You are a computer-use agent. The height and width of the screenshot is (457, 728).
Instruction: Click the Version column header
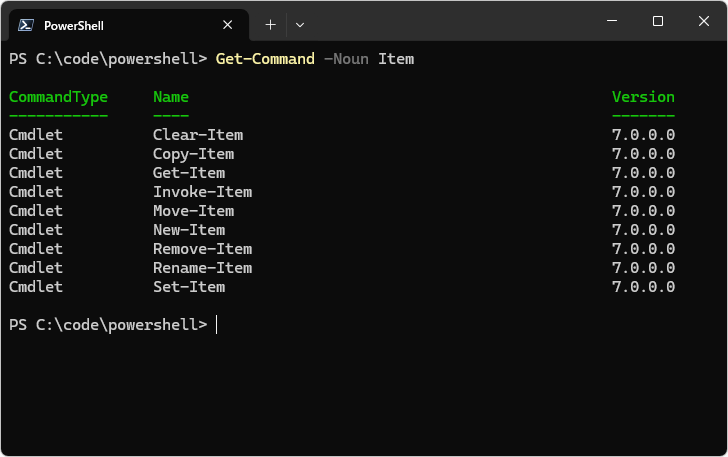tap(643, 97)
